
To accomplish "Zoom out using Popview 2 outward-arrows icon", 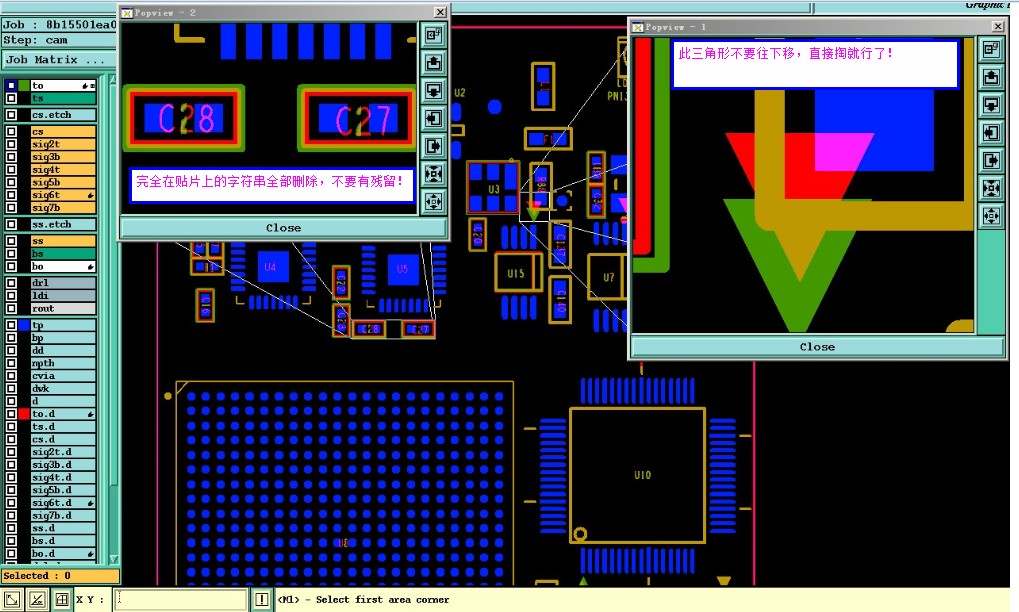I will pos(433,201).
